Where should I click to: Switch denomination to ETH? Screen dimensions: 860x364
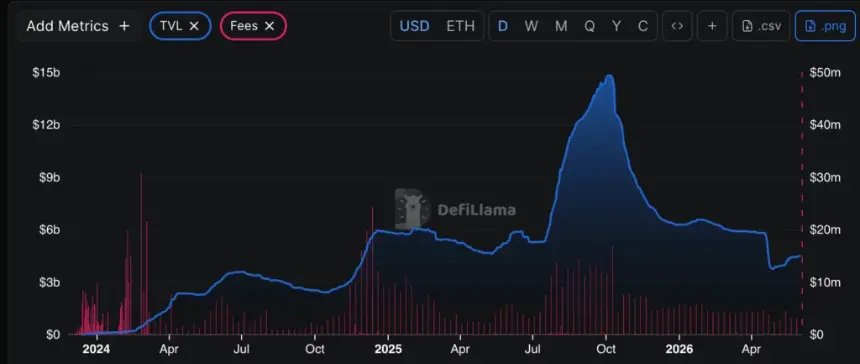pos(460,26)
